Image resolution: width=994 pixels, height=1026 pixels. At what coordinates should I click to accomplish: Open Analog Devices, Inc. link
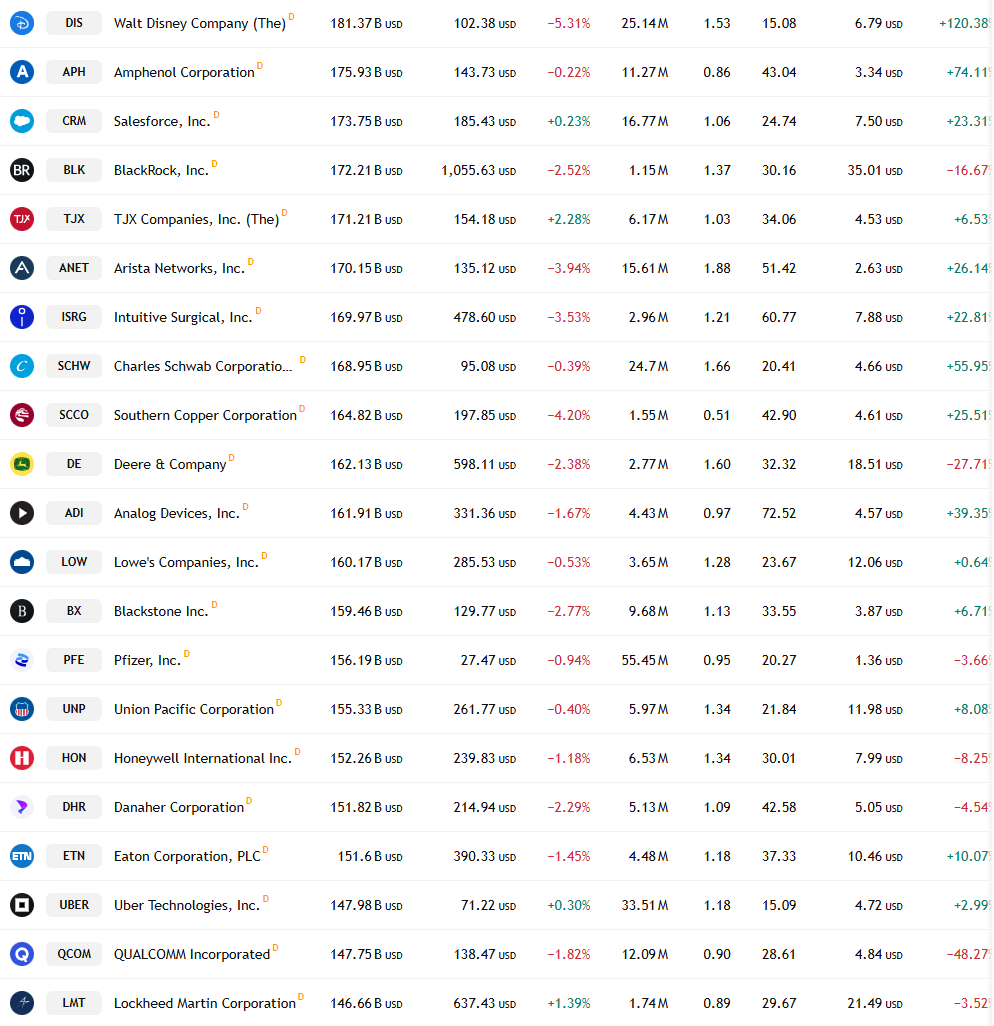tap(177, 514)
